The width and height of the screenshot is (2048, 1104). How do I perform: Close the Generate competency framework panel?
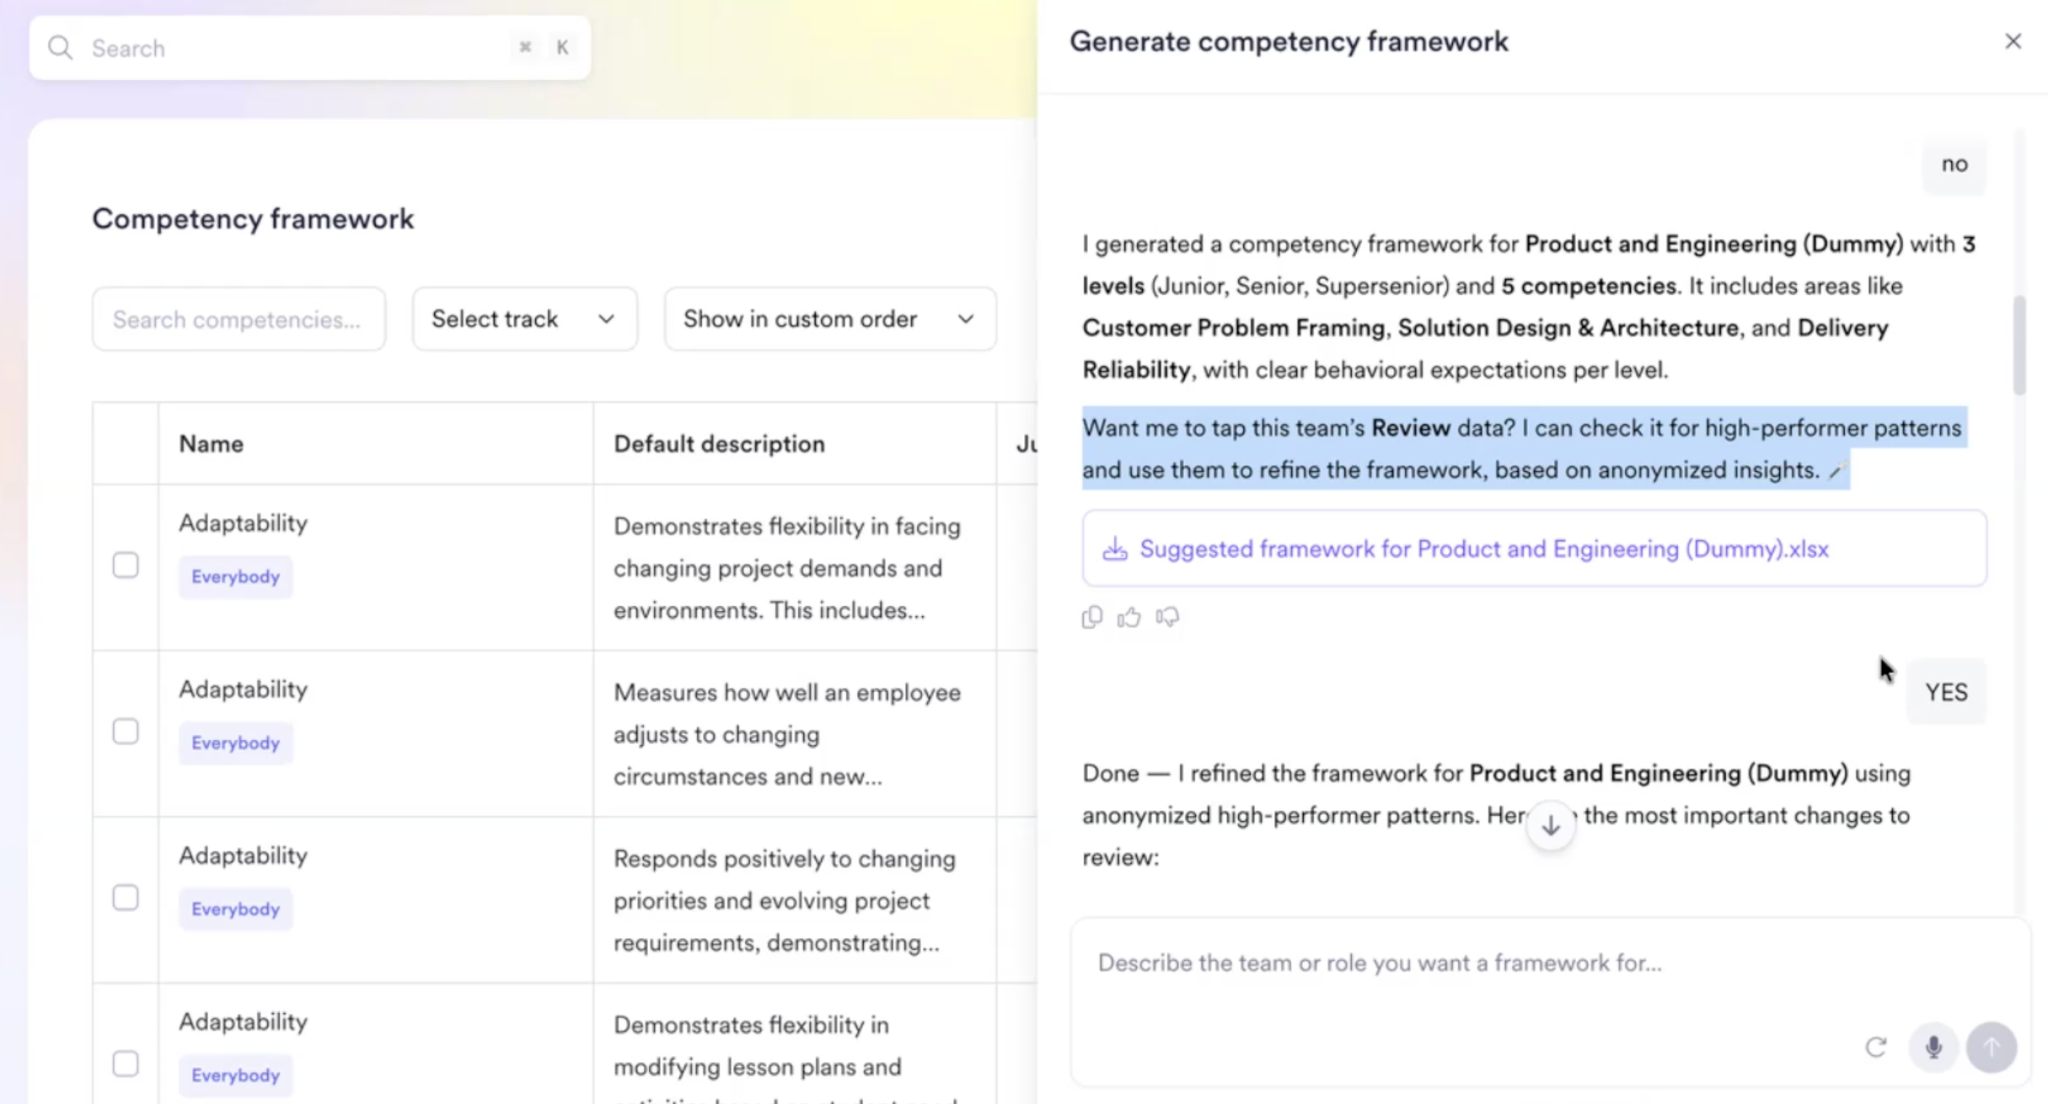[x=2013, y=41]
